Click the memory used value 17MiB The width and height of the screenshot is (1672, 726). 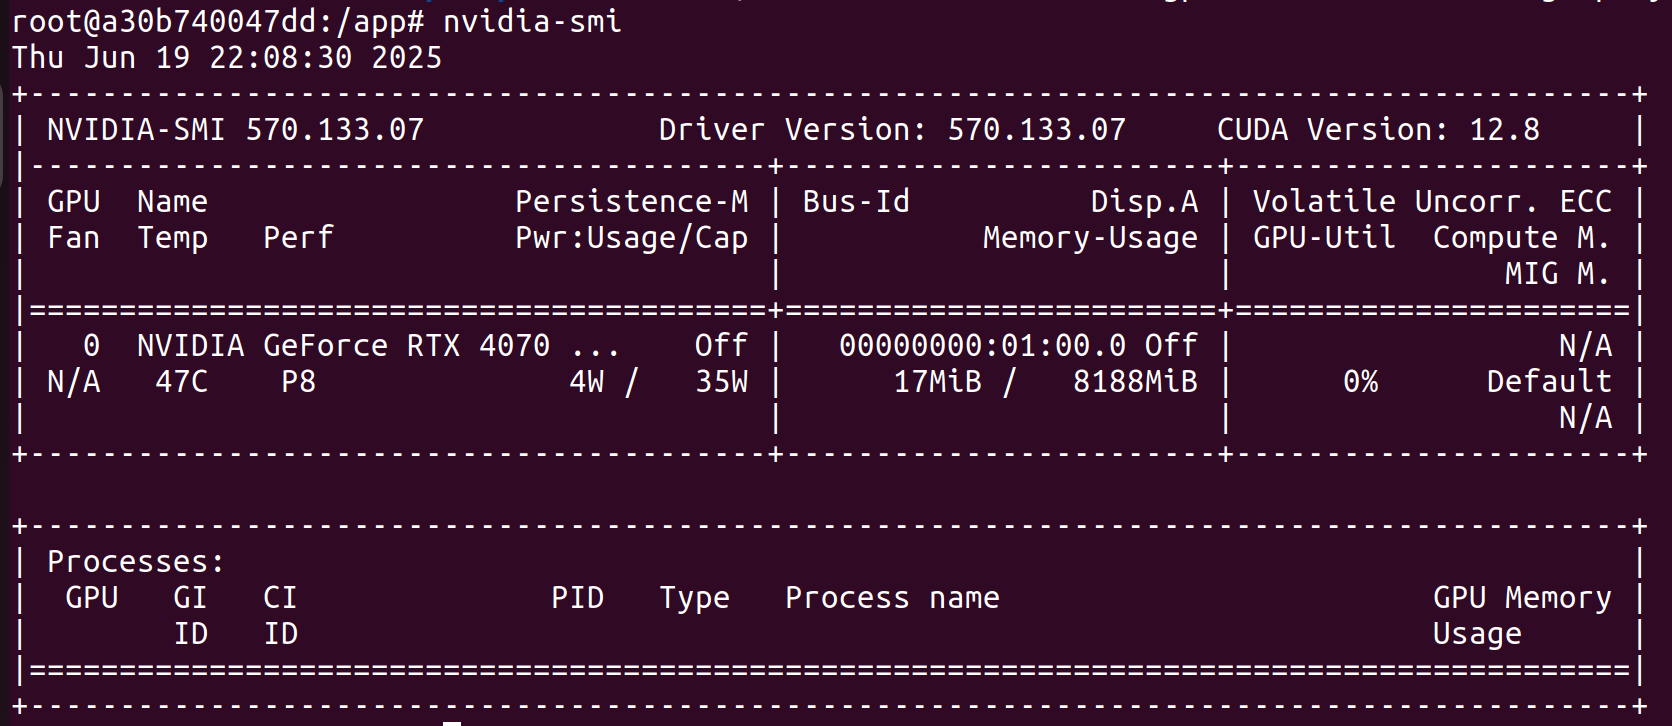tap(938, 381)
